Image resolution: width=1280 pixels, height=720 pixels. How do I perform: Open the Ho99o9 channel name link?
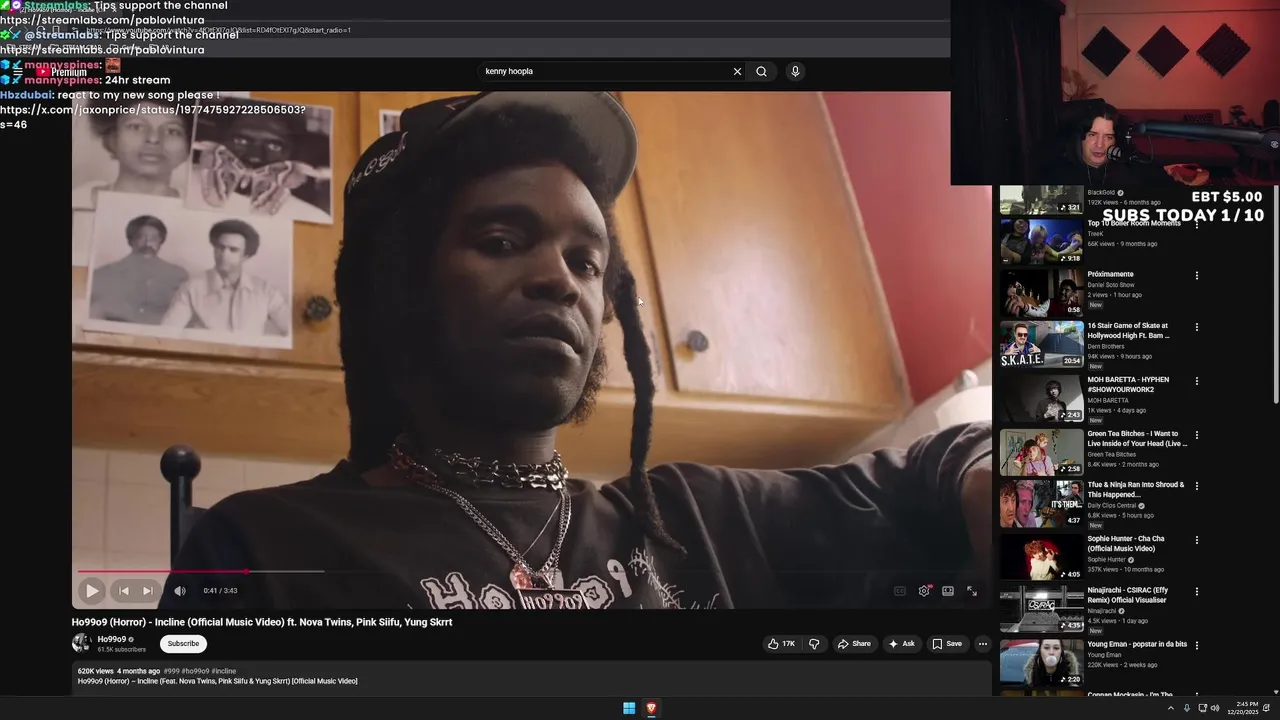112,639
